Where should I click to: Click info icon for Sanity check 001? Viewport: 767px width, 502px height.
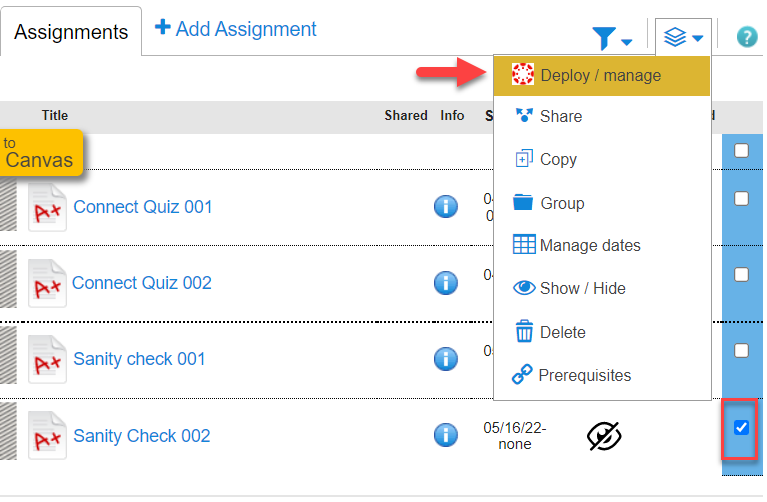[x=446, y=359]
